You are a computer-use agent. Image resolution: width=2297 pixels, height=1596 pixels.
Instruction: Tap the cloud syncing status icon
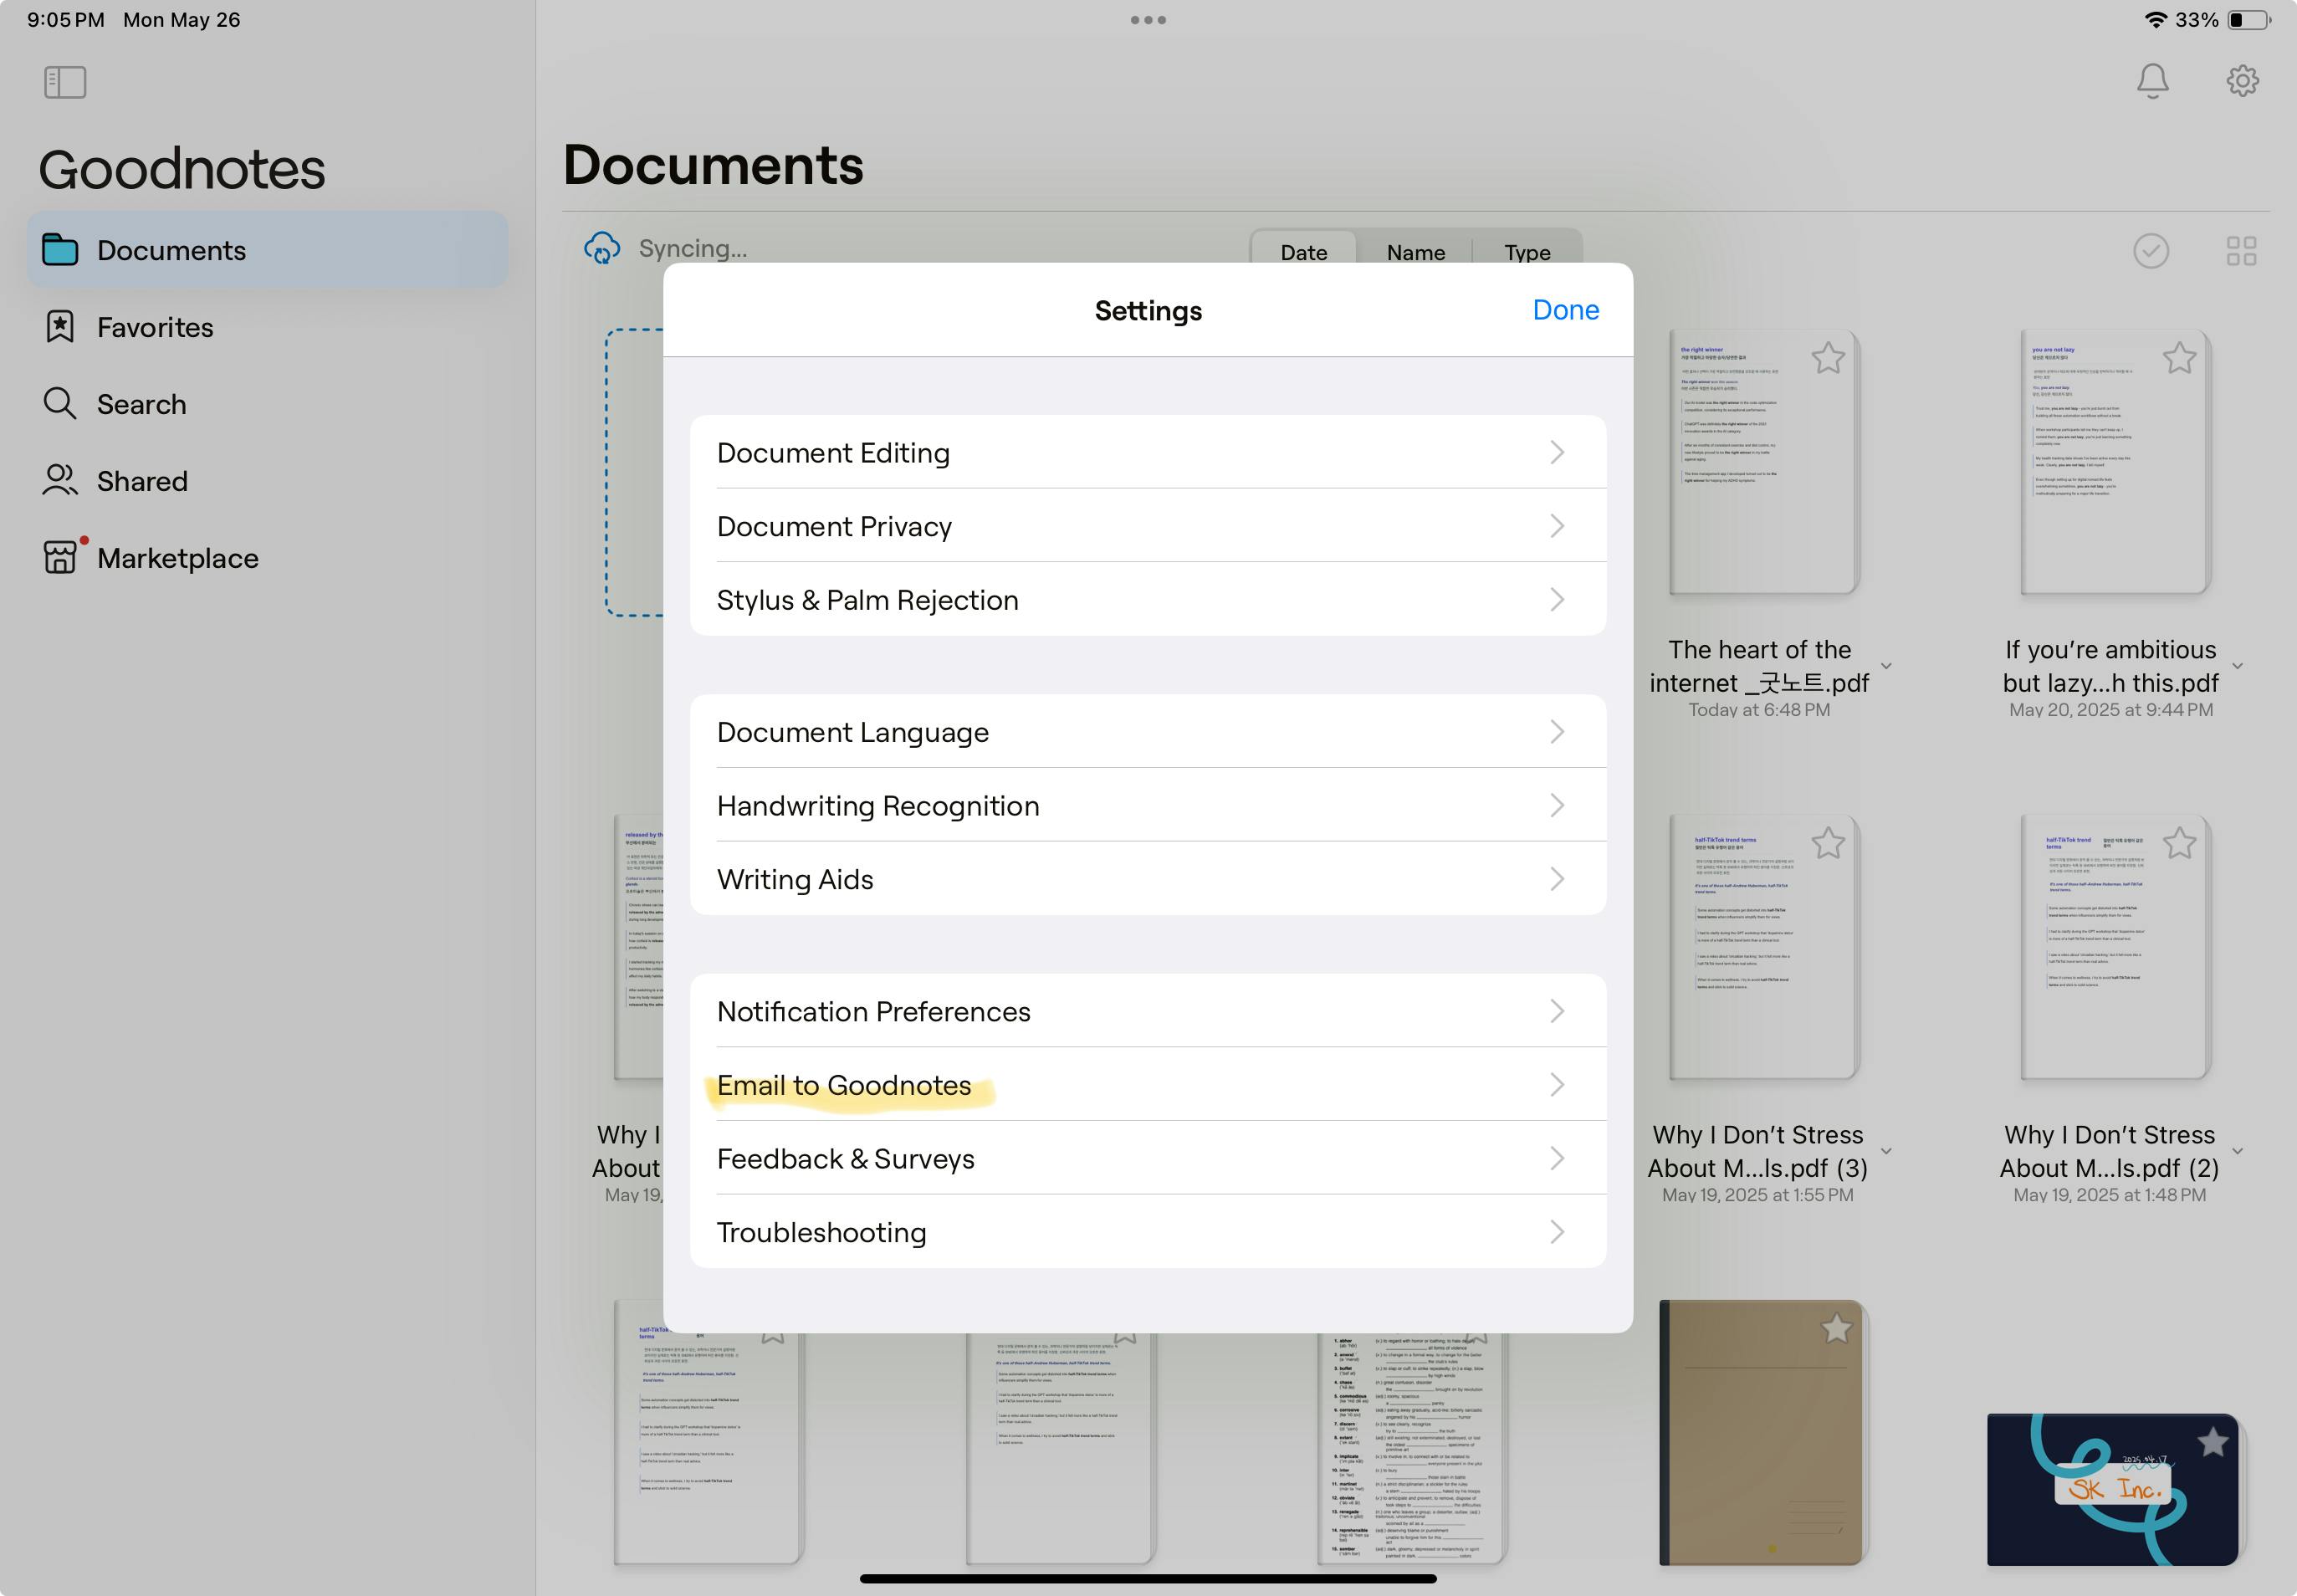(x=602, y=248)
